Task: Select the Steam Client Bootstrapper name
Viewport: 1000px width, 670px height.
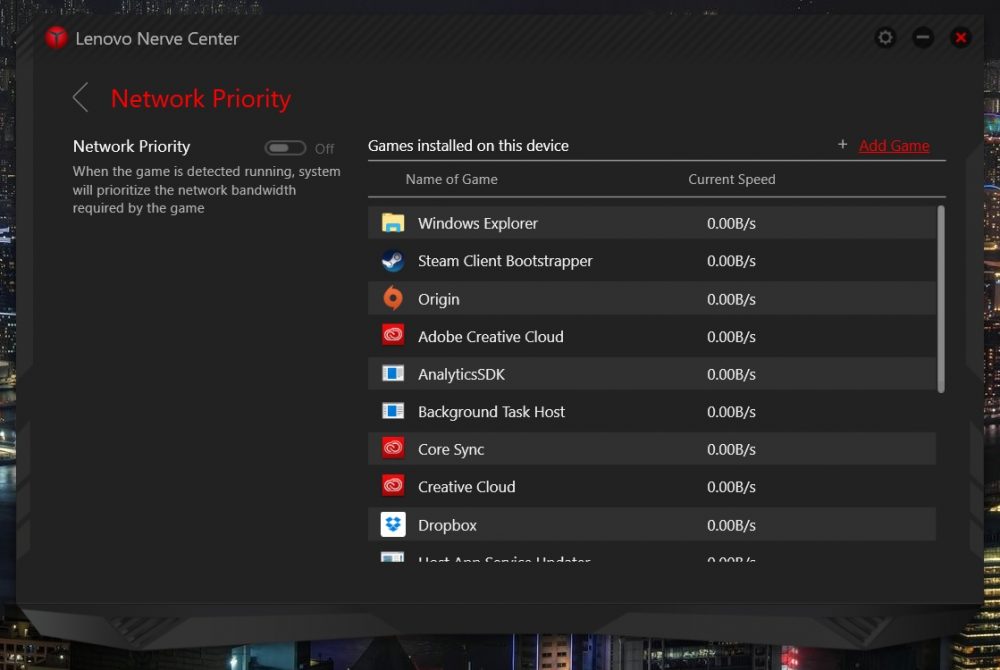Action: click(x=505, y=261)
